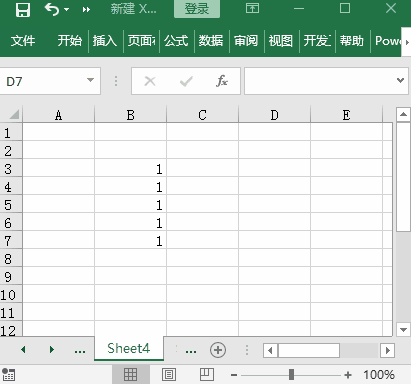Image resolution: width=411 pixels, height=384 pixels.
Task: Expand more quick access toolbar commands
Action: [86, 10]
